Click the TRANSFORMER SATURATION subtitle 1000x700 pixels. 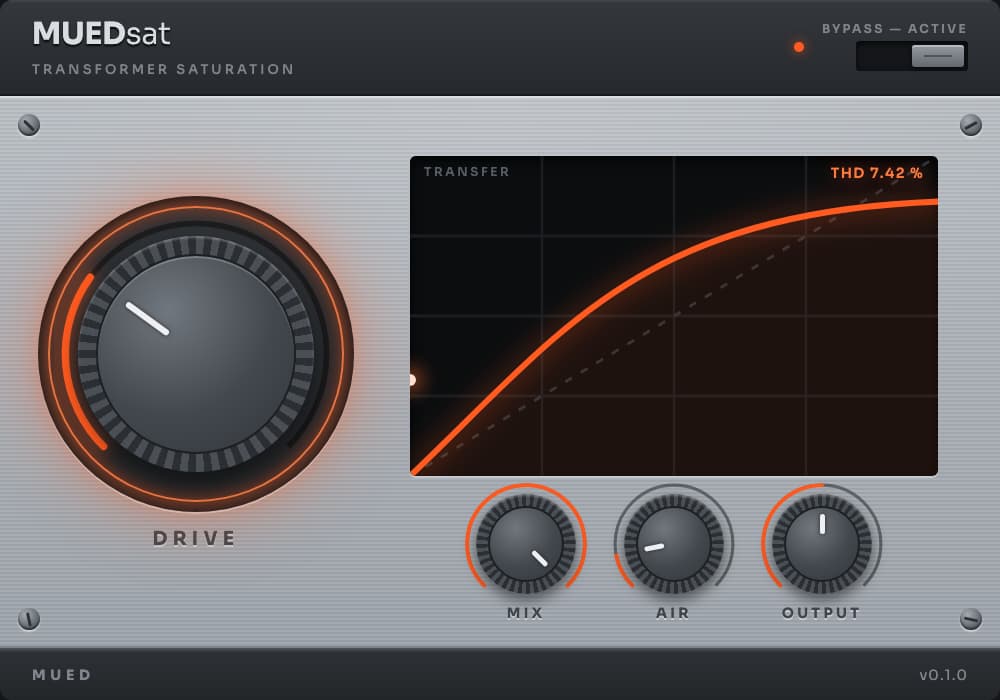(x=163, y=69)
